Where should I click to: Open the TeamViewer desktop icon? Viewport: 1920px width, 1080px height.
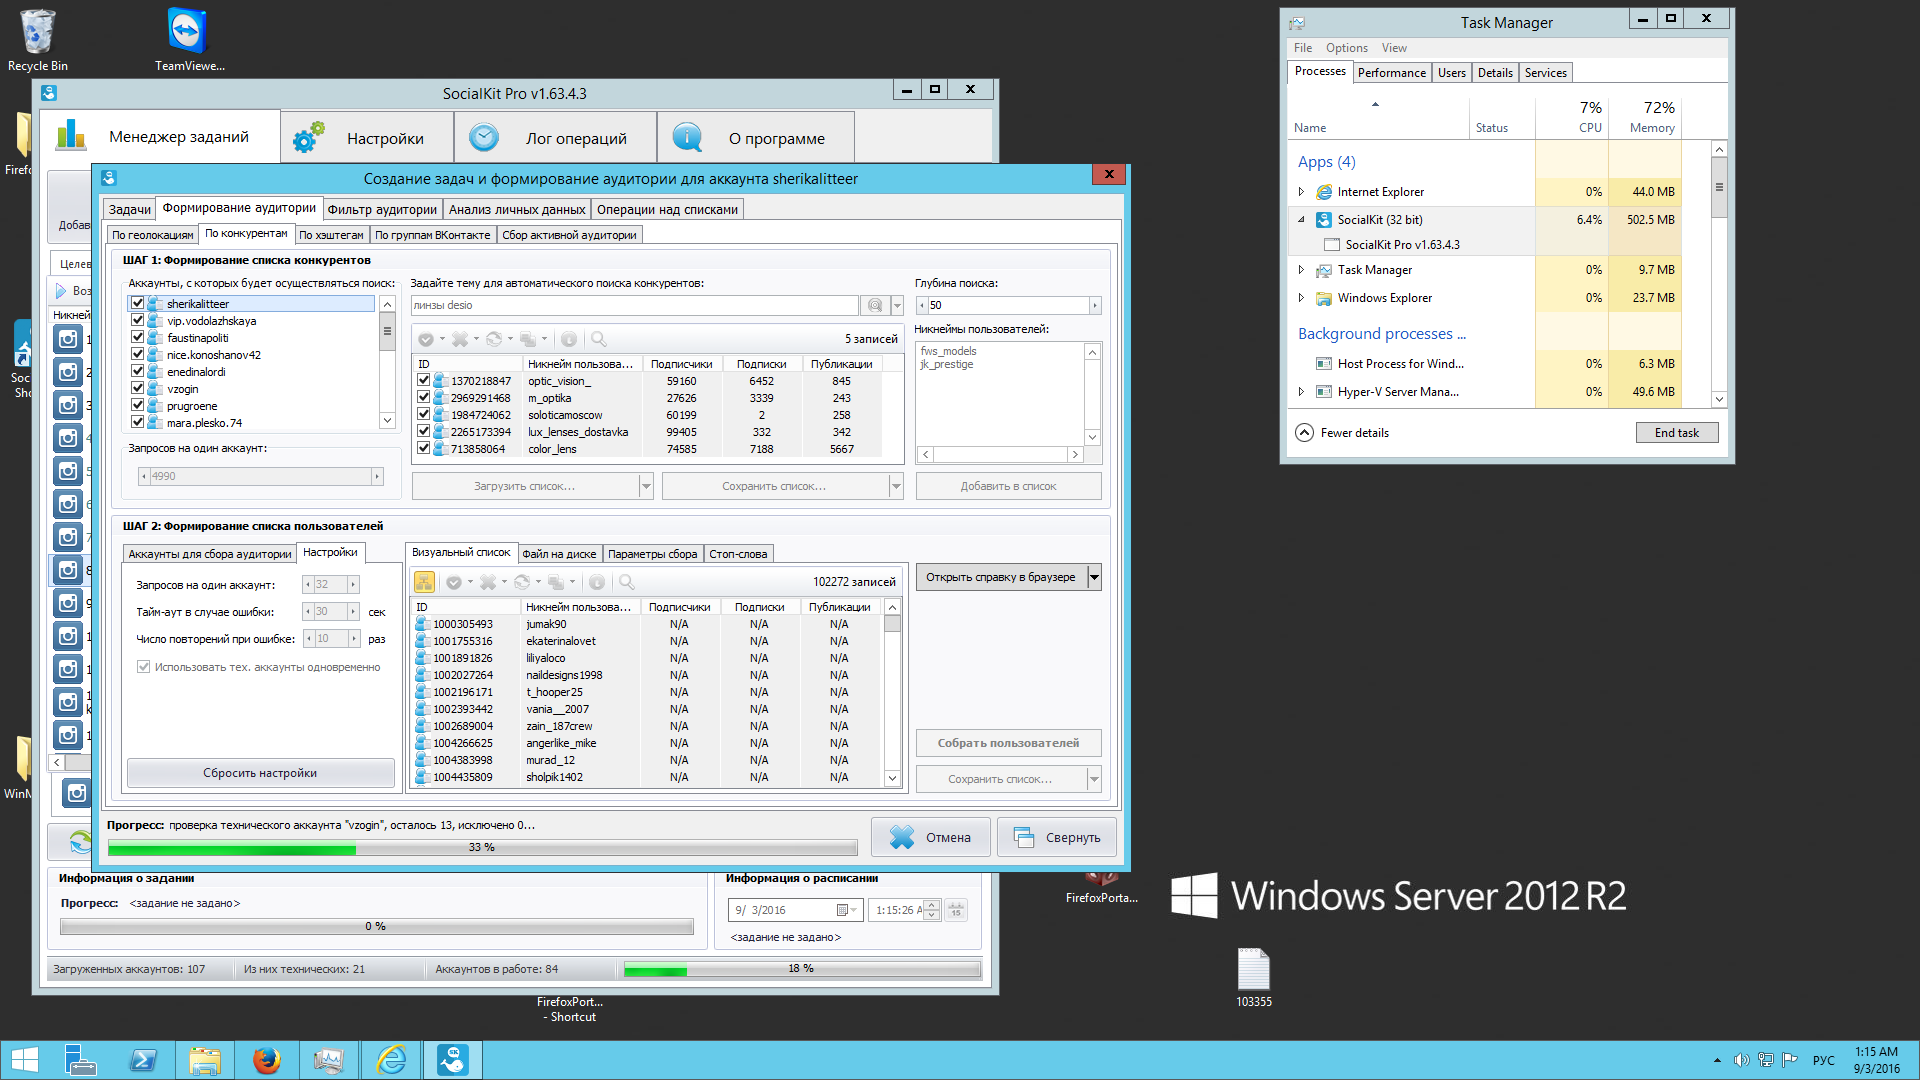(x=188, y=40)
